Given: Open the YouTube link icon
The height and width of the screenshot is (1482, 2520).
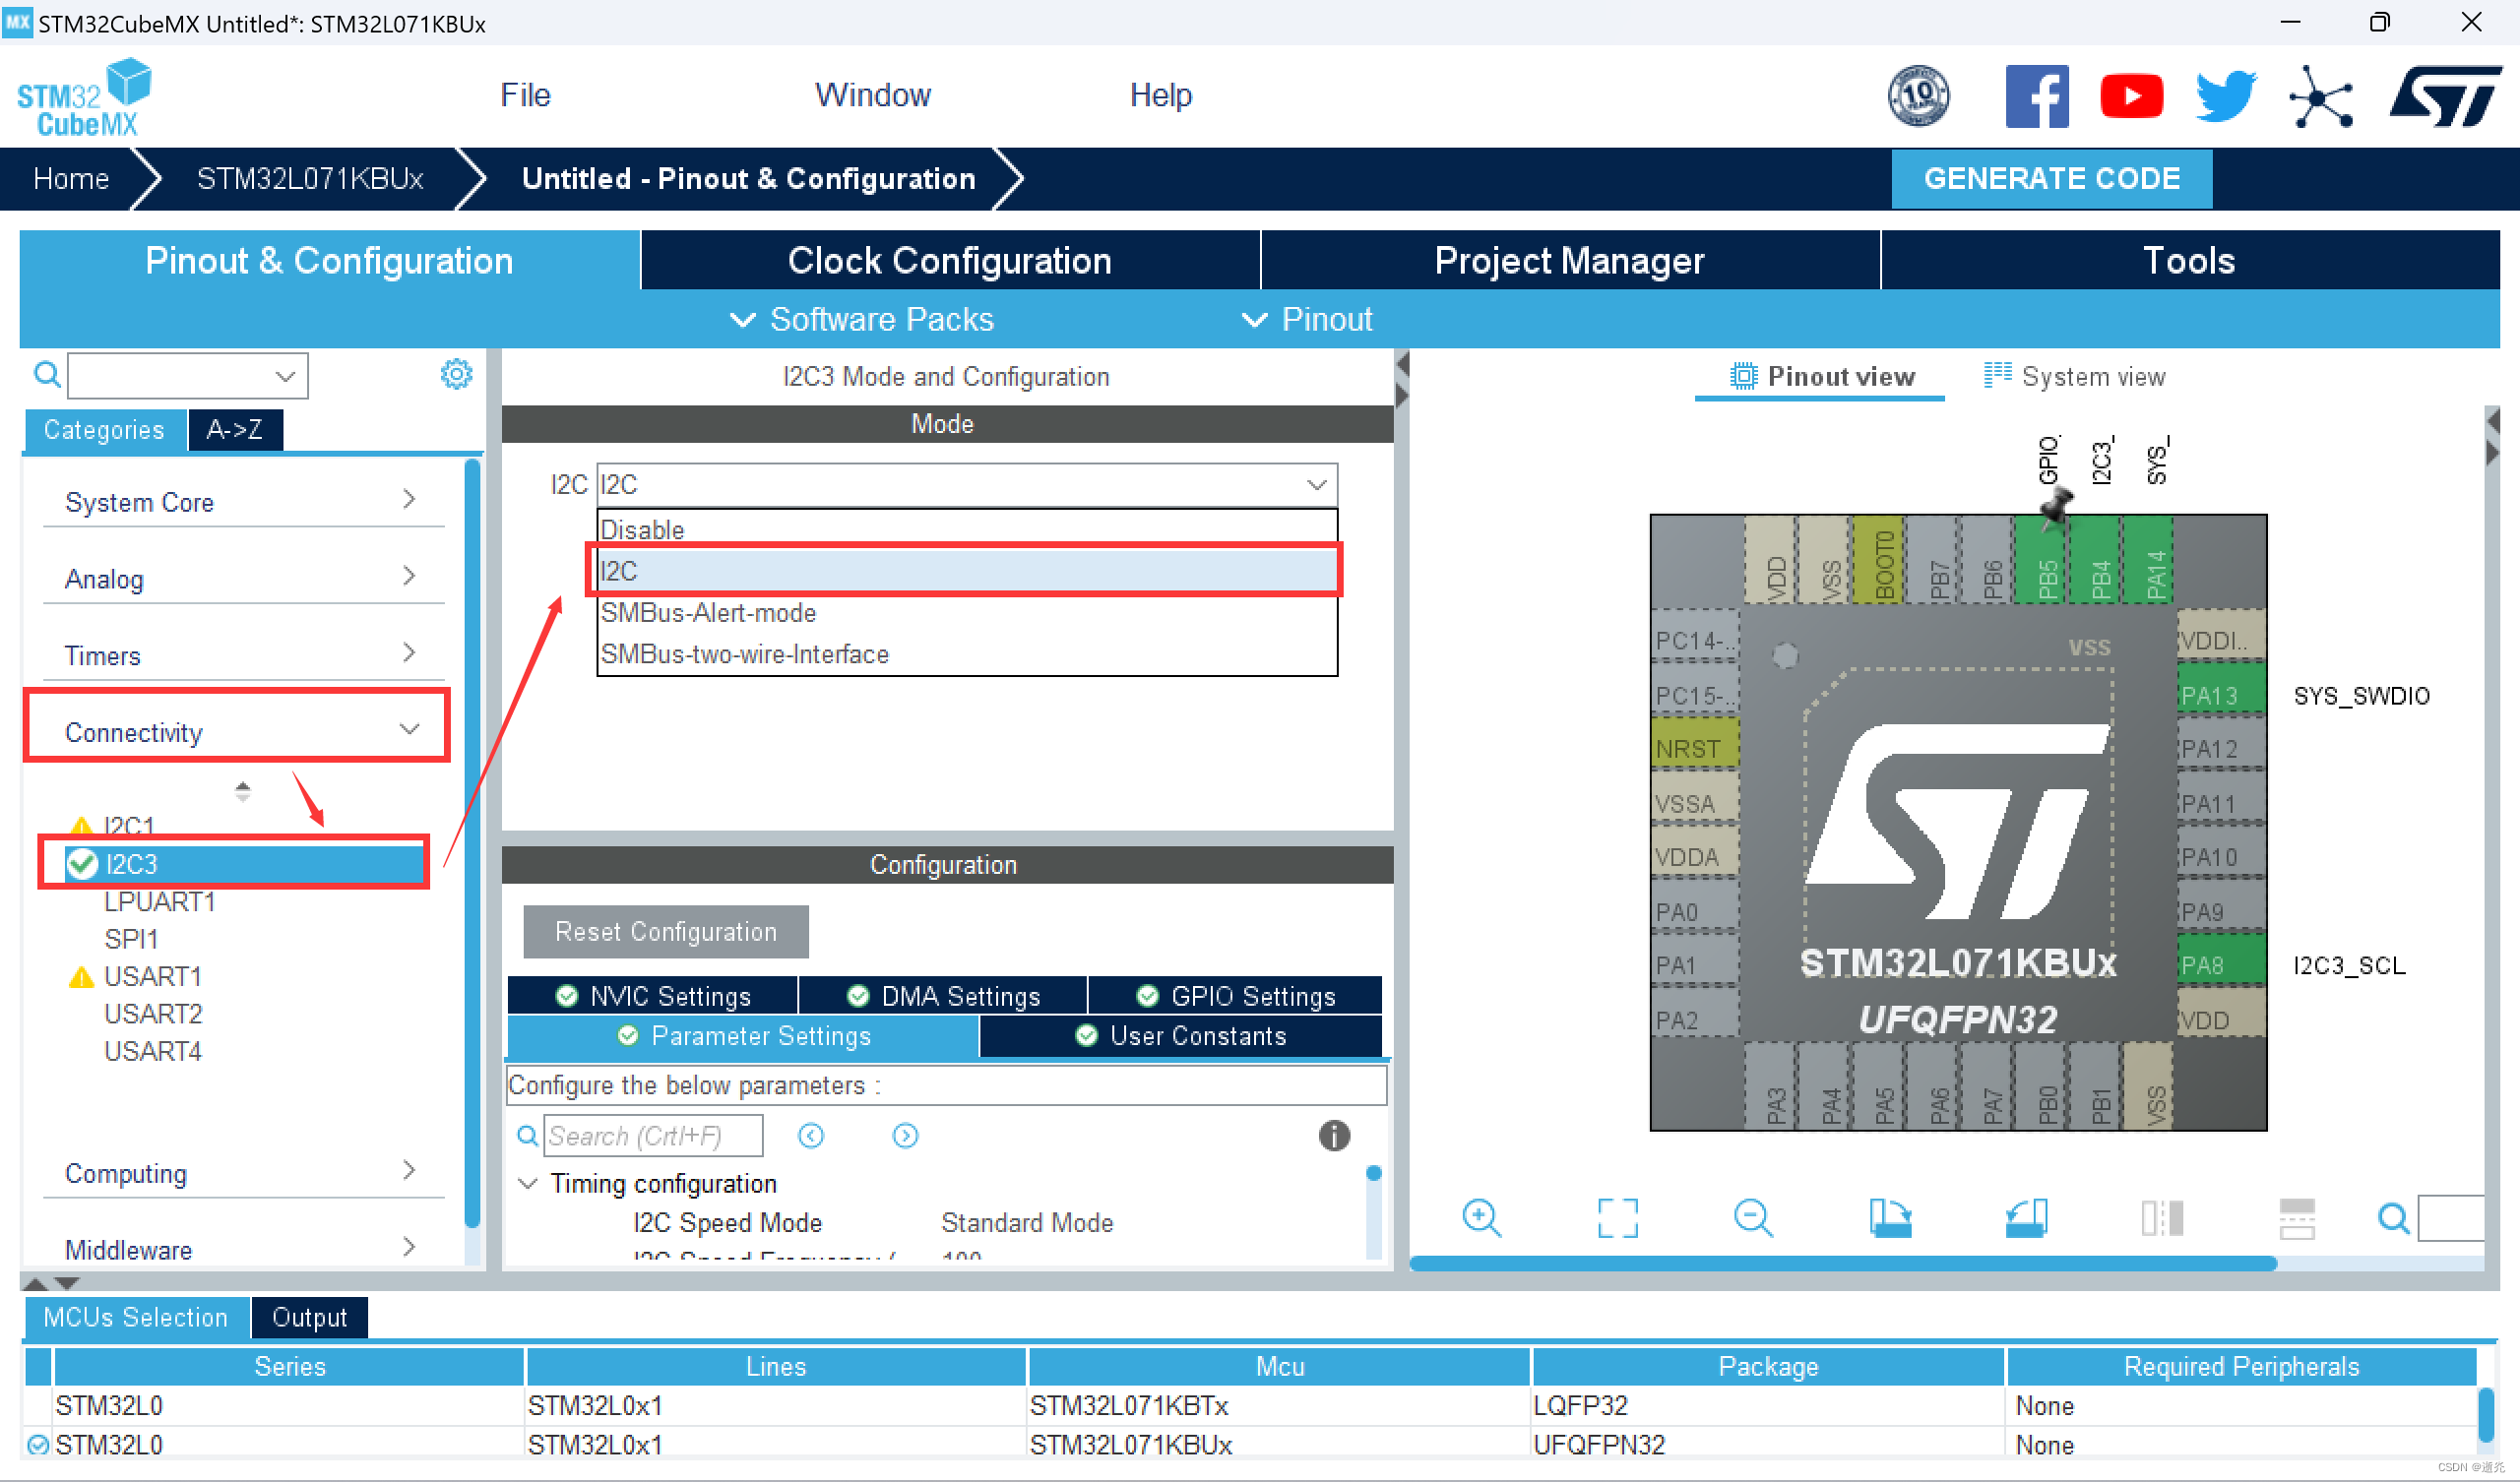Looking at the screenshot, I should click(x=2131, y=96).
